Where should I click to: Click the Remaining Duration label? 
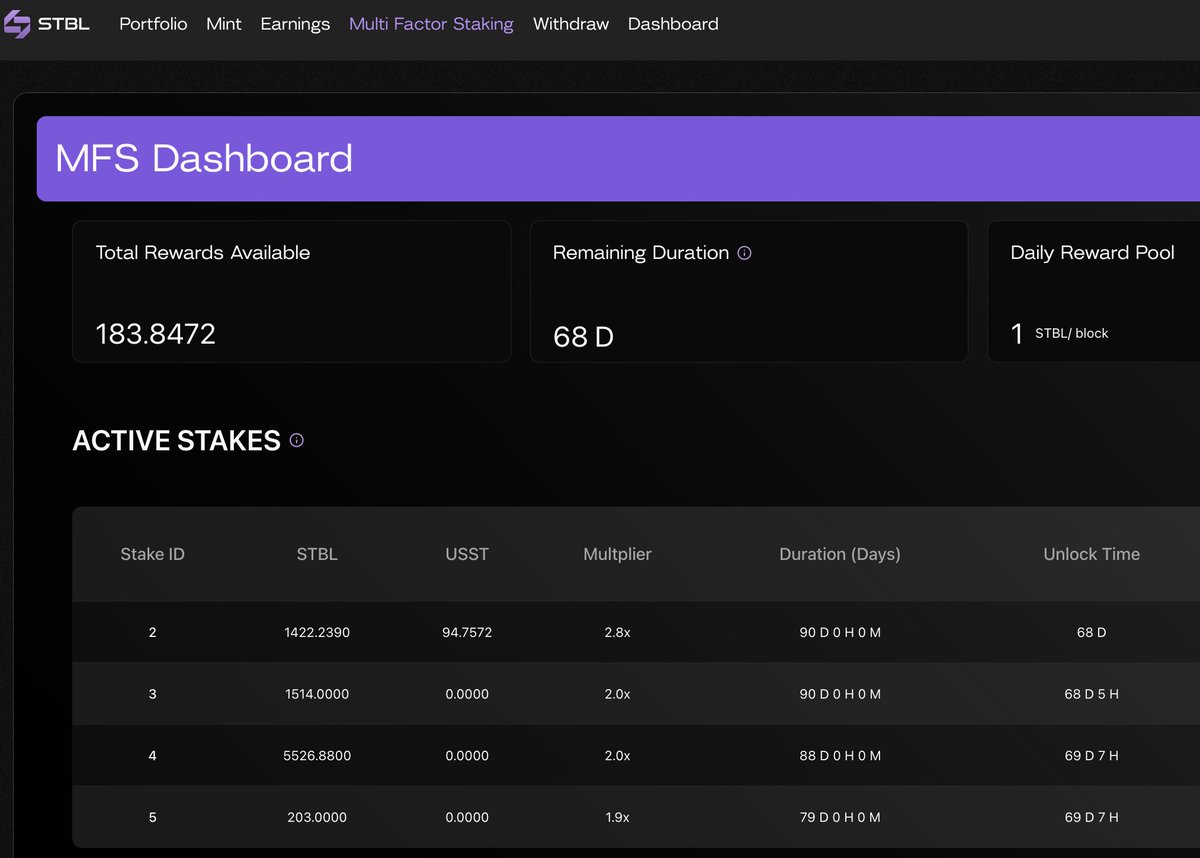pos(641,253)
